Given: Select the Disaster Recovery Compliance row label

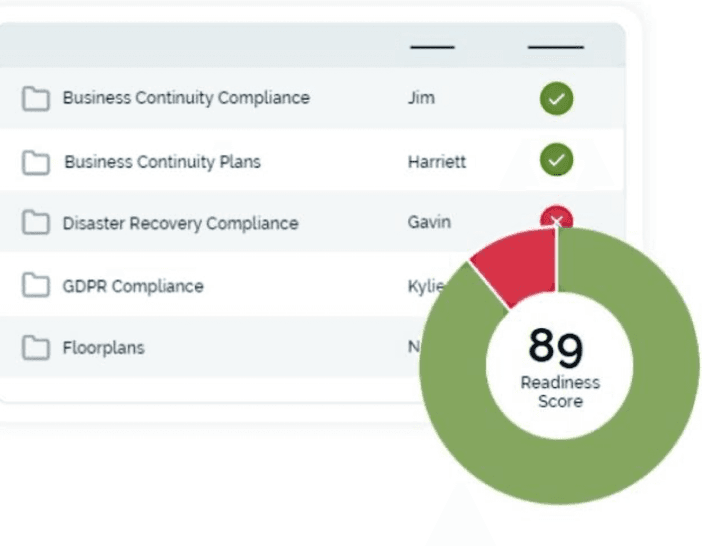Looking at the screenshot, I should coord(180,223).
